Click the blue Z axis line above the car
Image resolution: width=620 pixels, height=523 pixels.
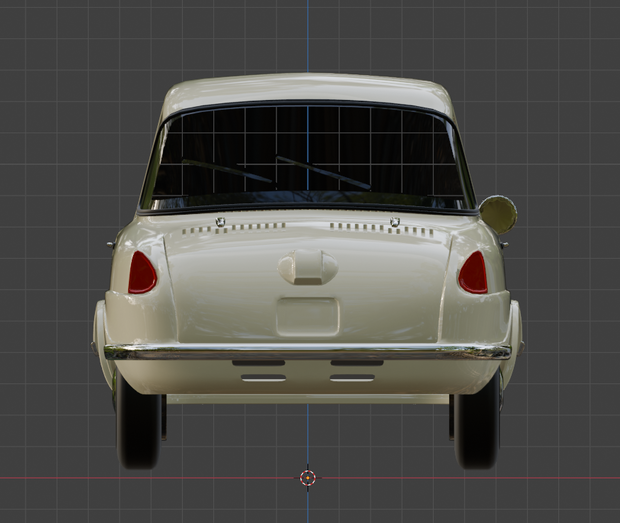tap(308, 36)
